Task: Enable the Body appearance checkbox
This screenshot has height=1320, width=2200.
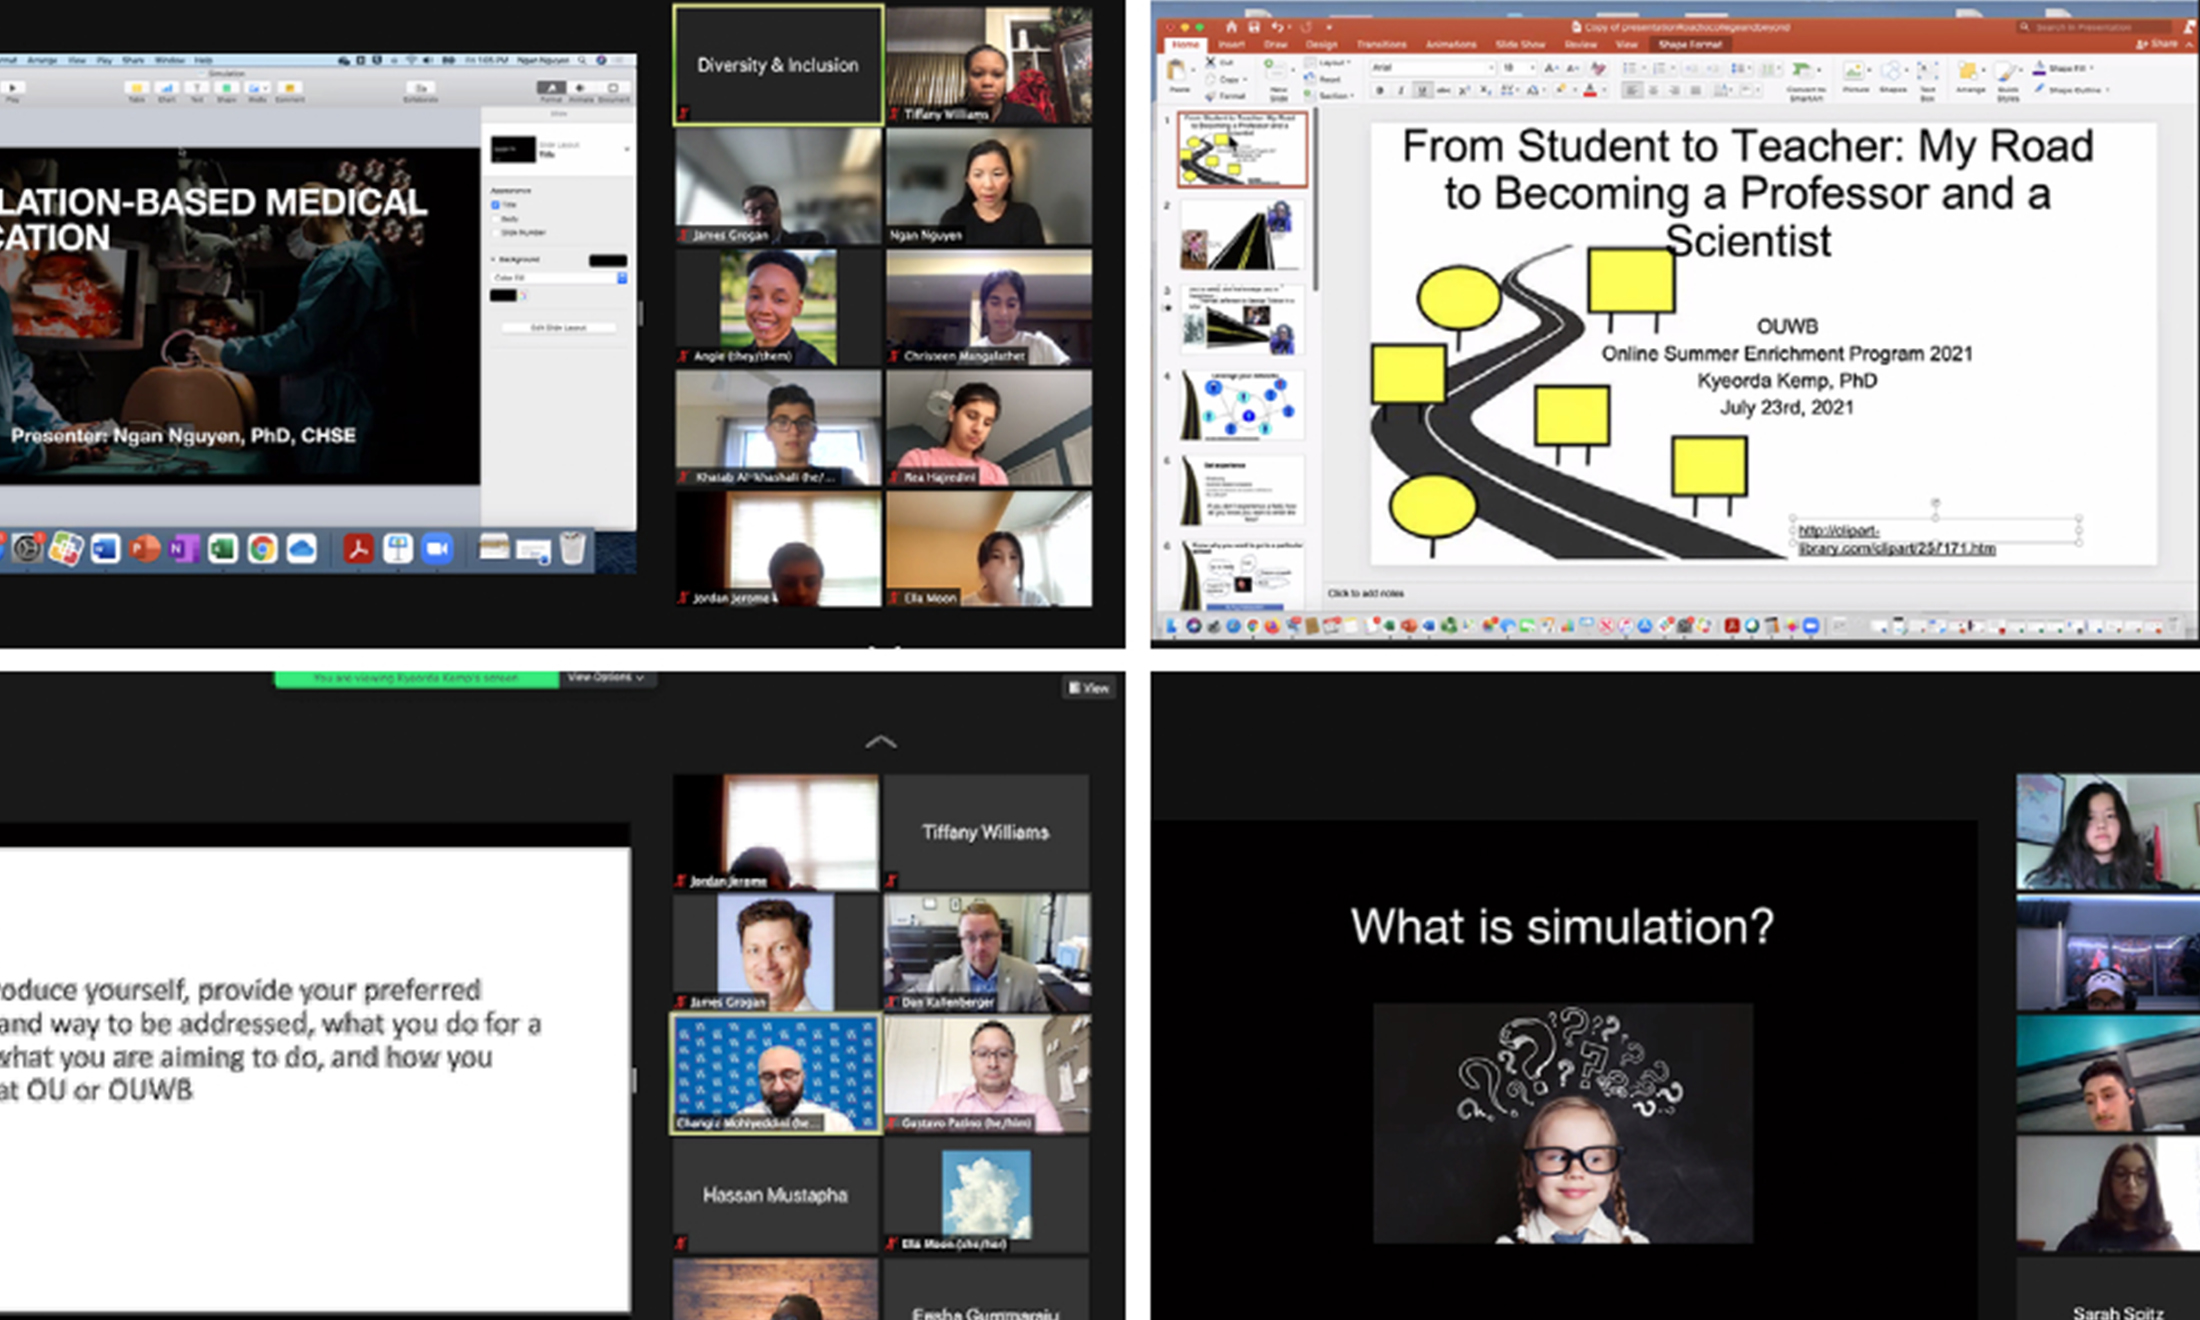Action: [495, 219]
